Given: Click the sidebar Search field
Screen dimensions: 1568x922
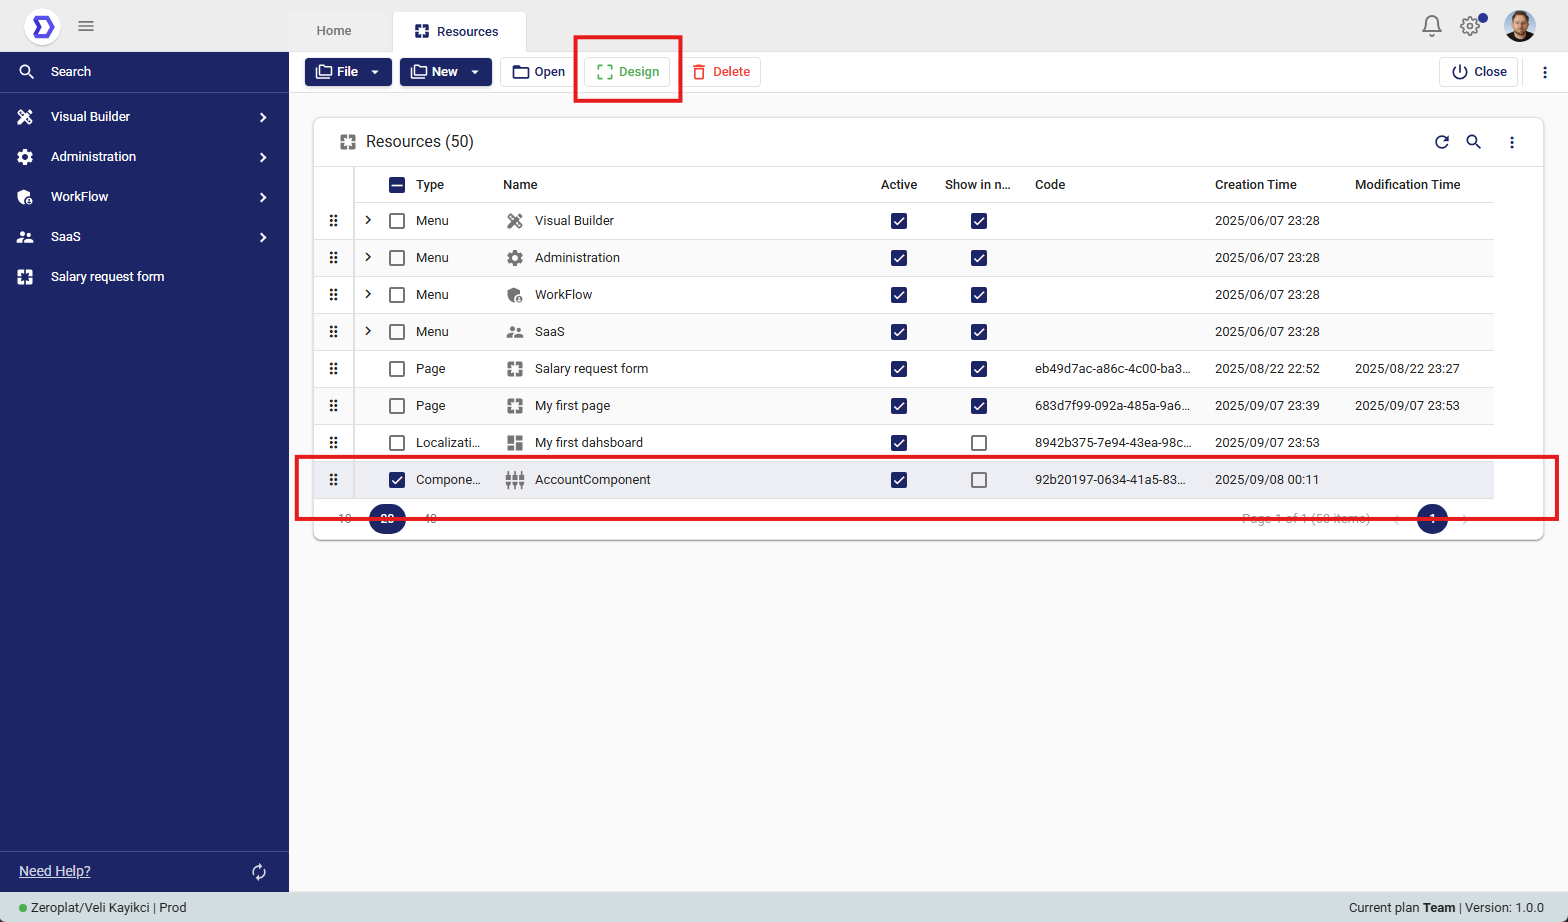Looking at the screenshot, I should tap(144, 72).
